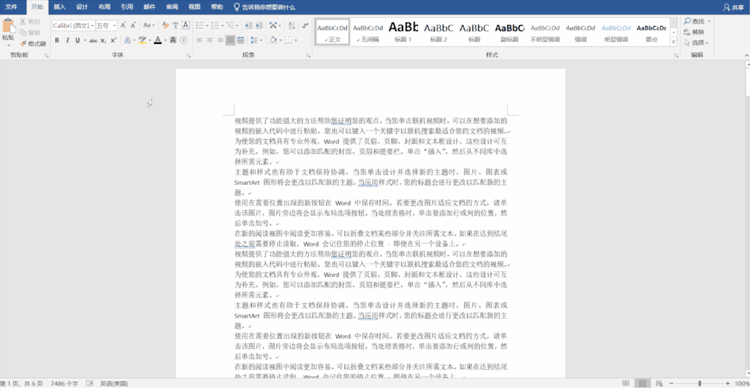Align text left

(x=199, y=40)
